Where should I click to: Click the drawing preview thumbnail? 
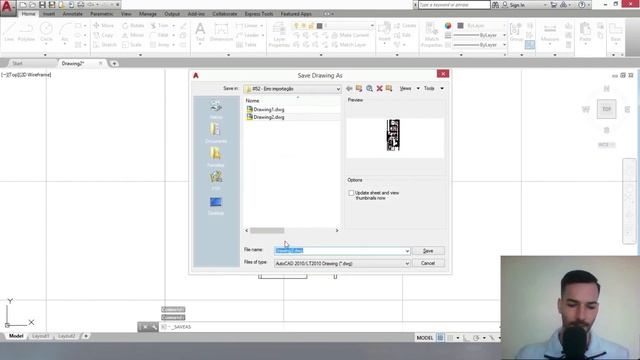coord(393,135)
